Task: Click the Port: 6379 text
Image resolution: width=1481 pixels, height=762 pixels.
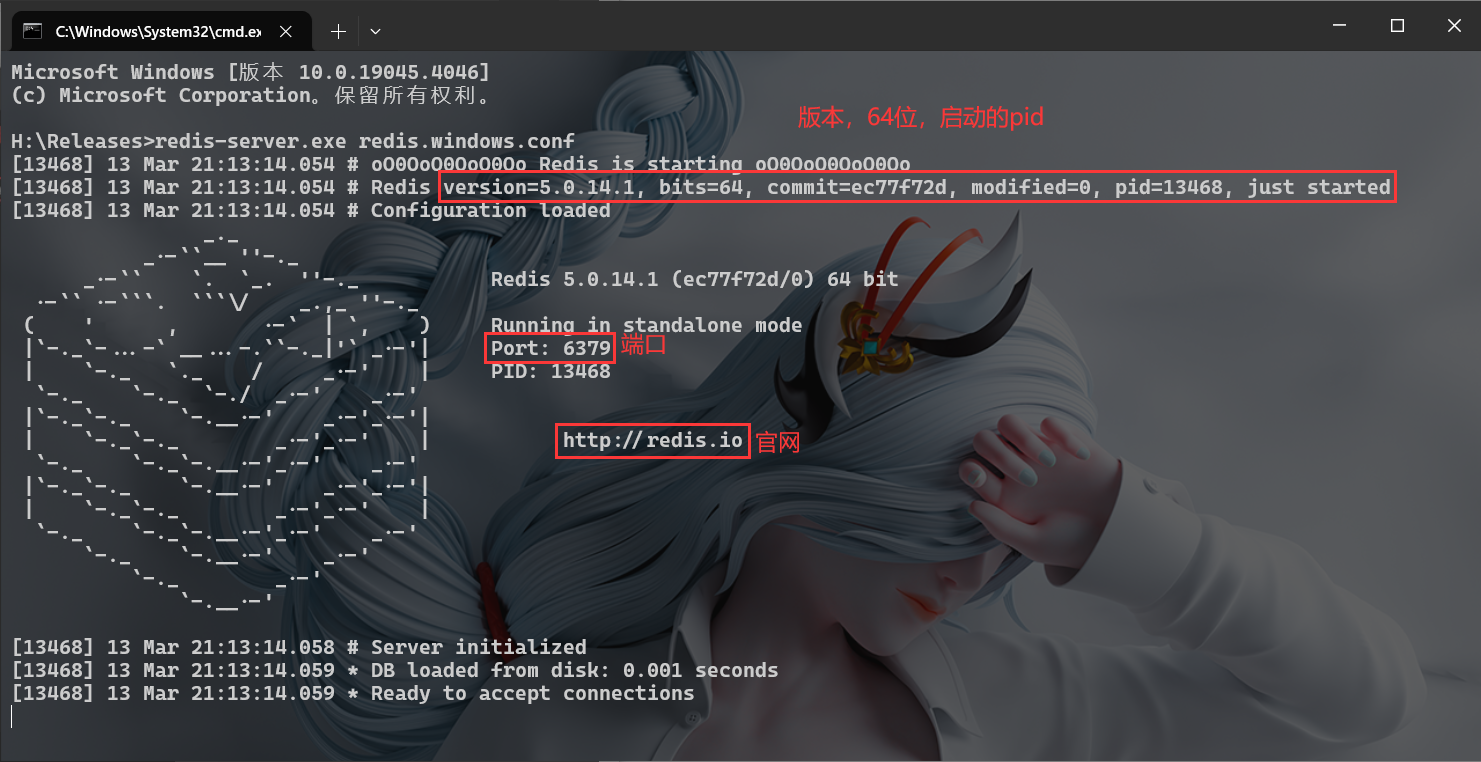Action: click(551, 348)
